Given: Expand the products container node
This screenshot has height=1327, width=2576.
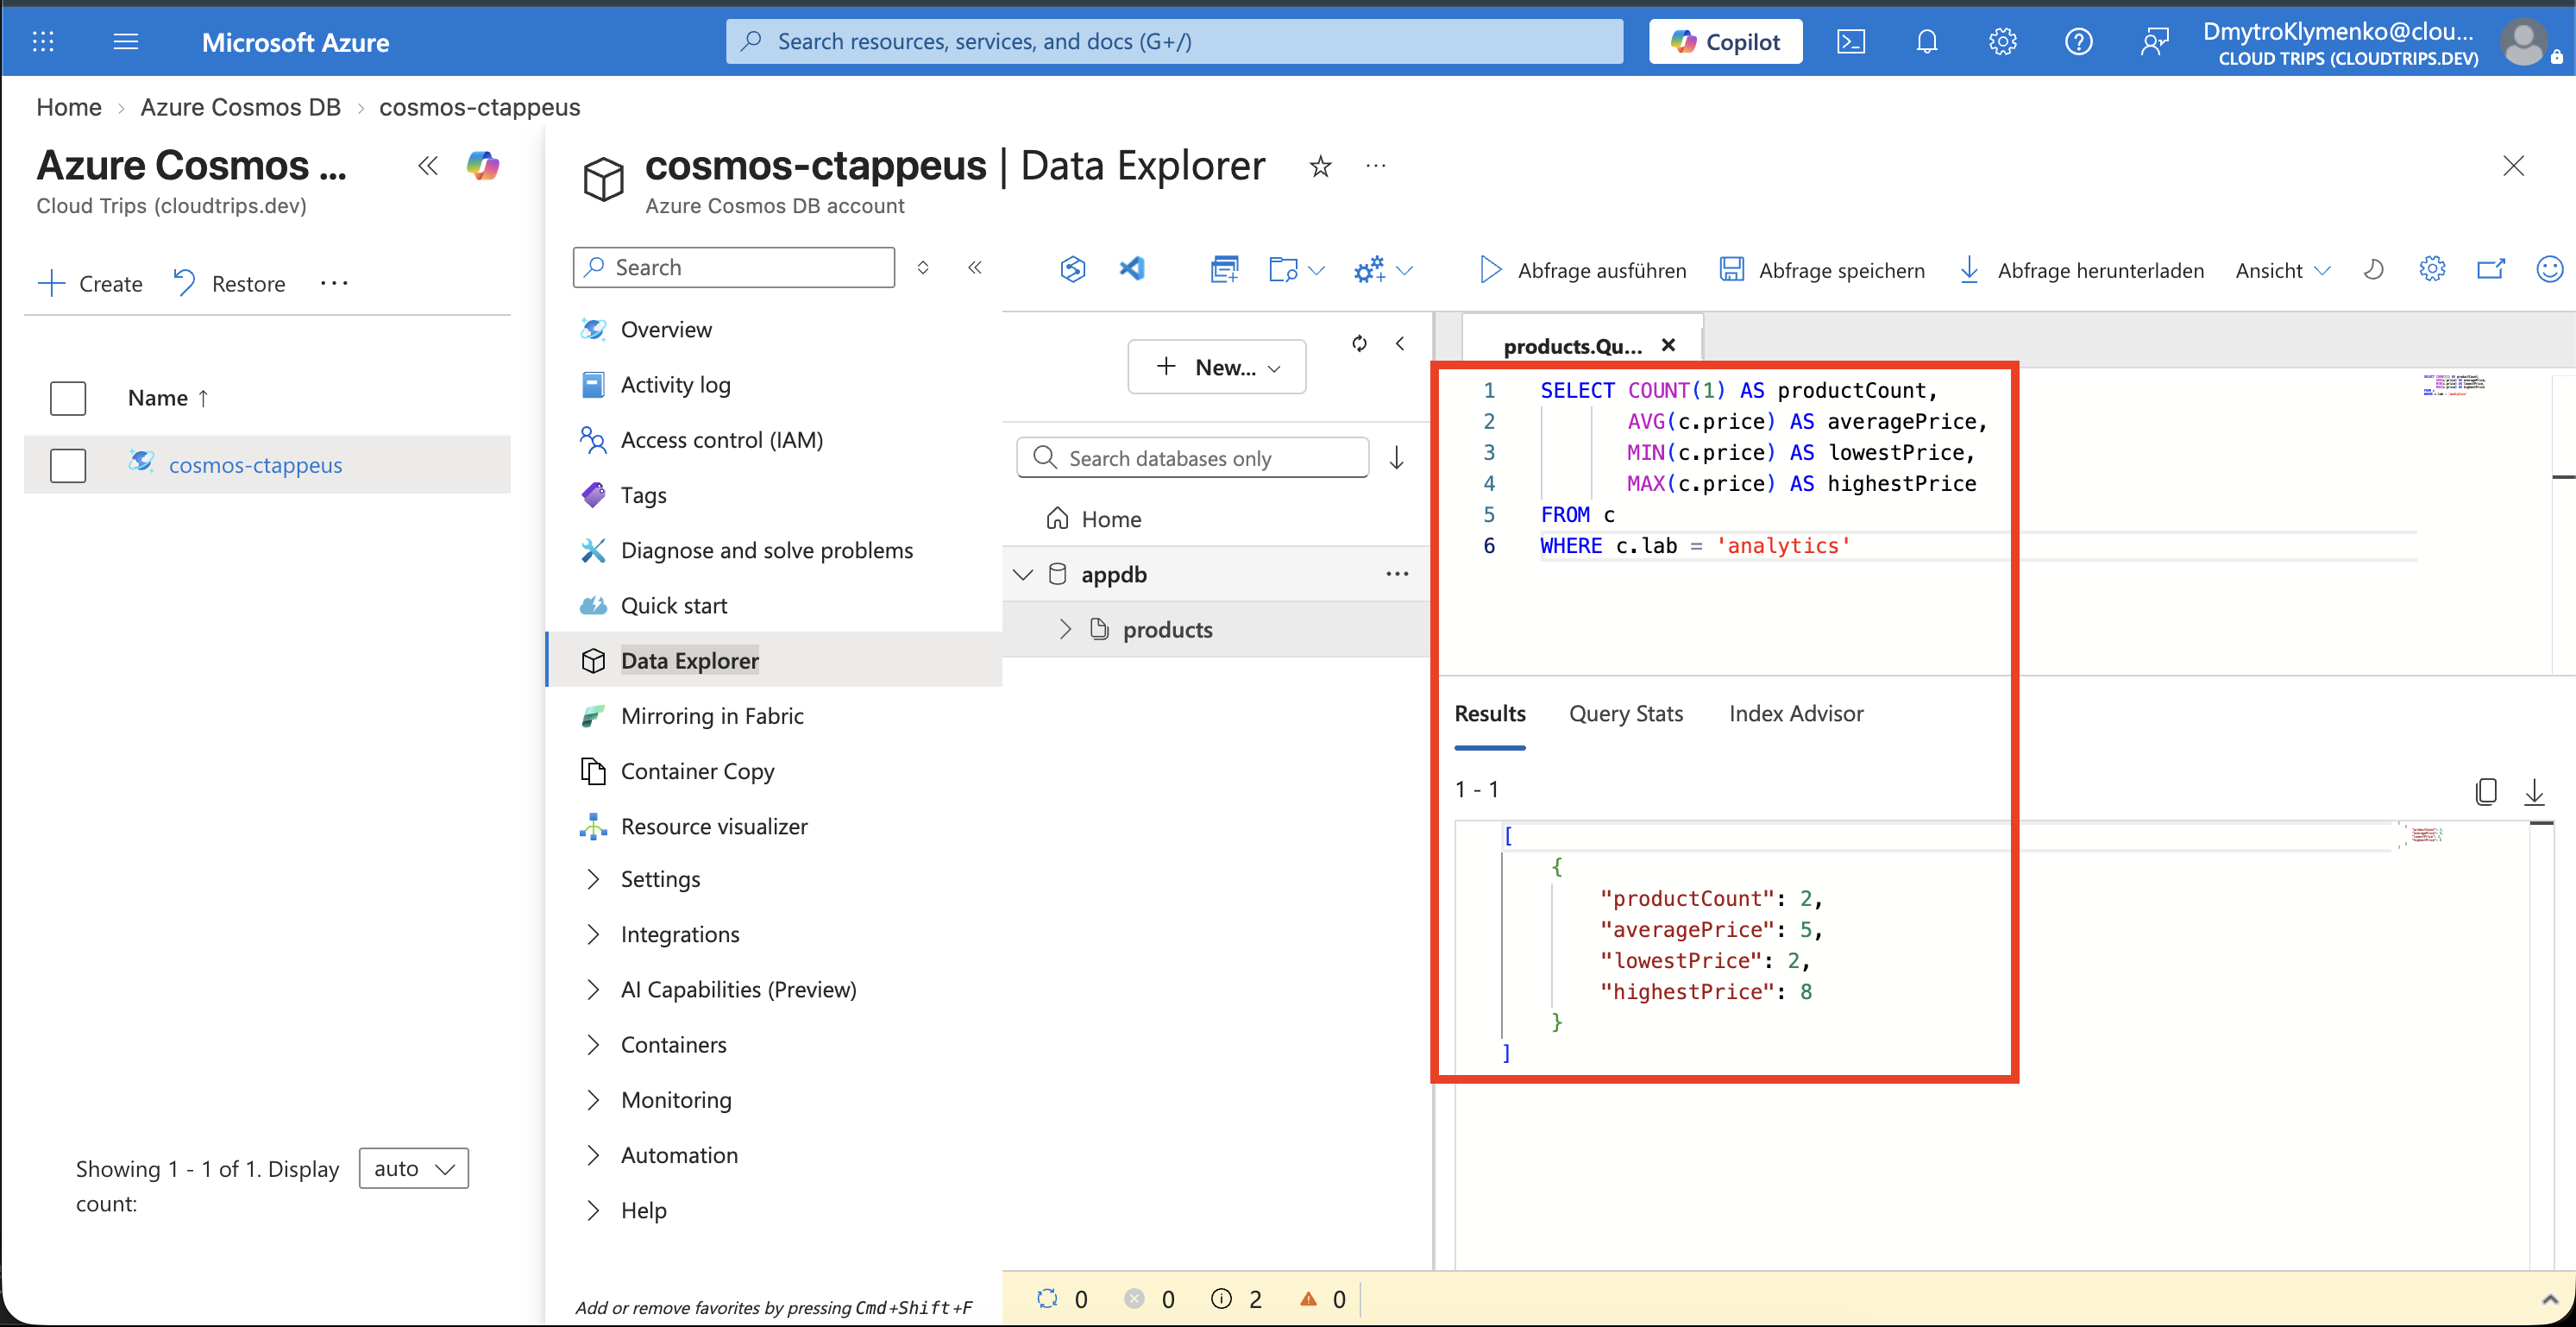Looking at the screenshot, I should [1065, 629].
